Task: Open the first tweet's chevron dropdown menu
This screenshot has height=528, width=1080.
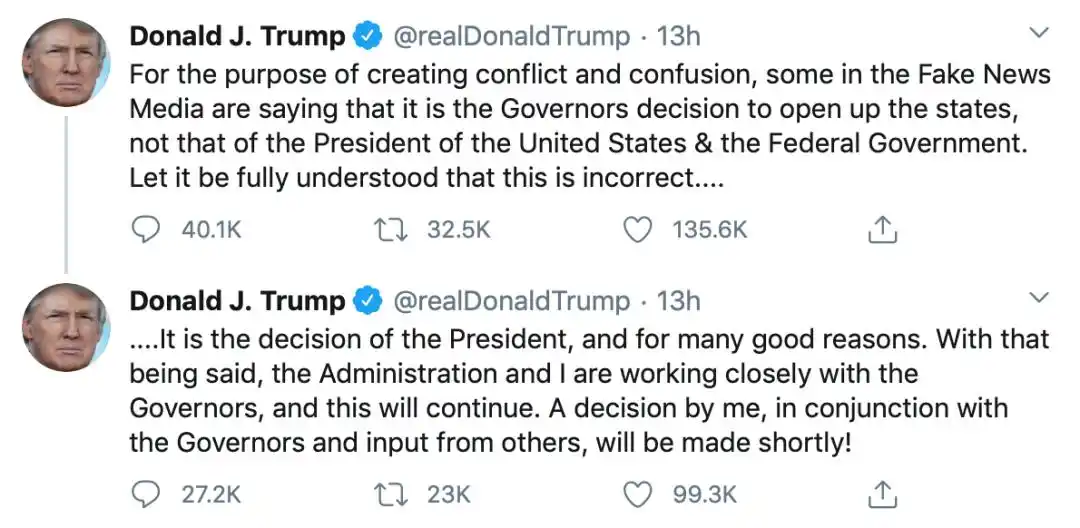Action: 1039,34
